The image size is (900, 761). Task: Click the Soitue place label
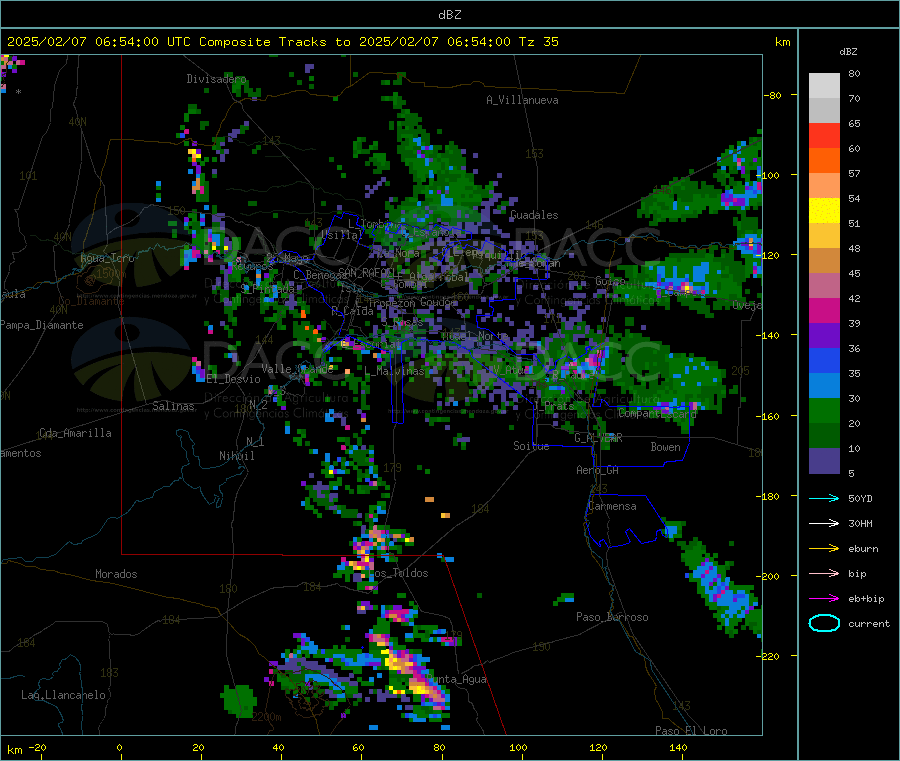[x=531, y=446]
